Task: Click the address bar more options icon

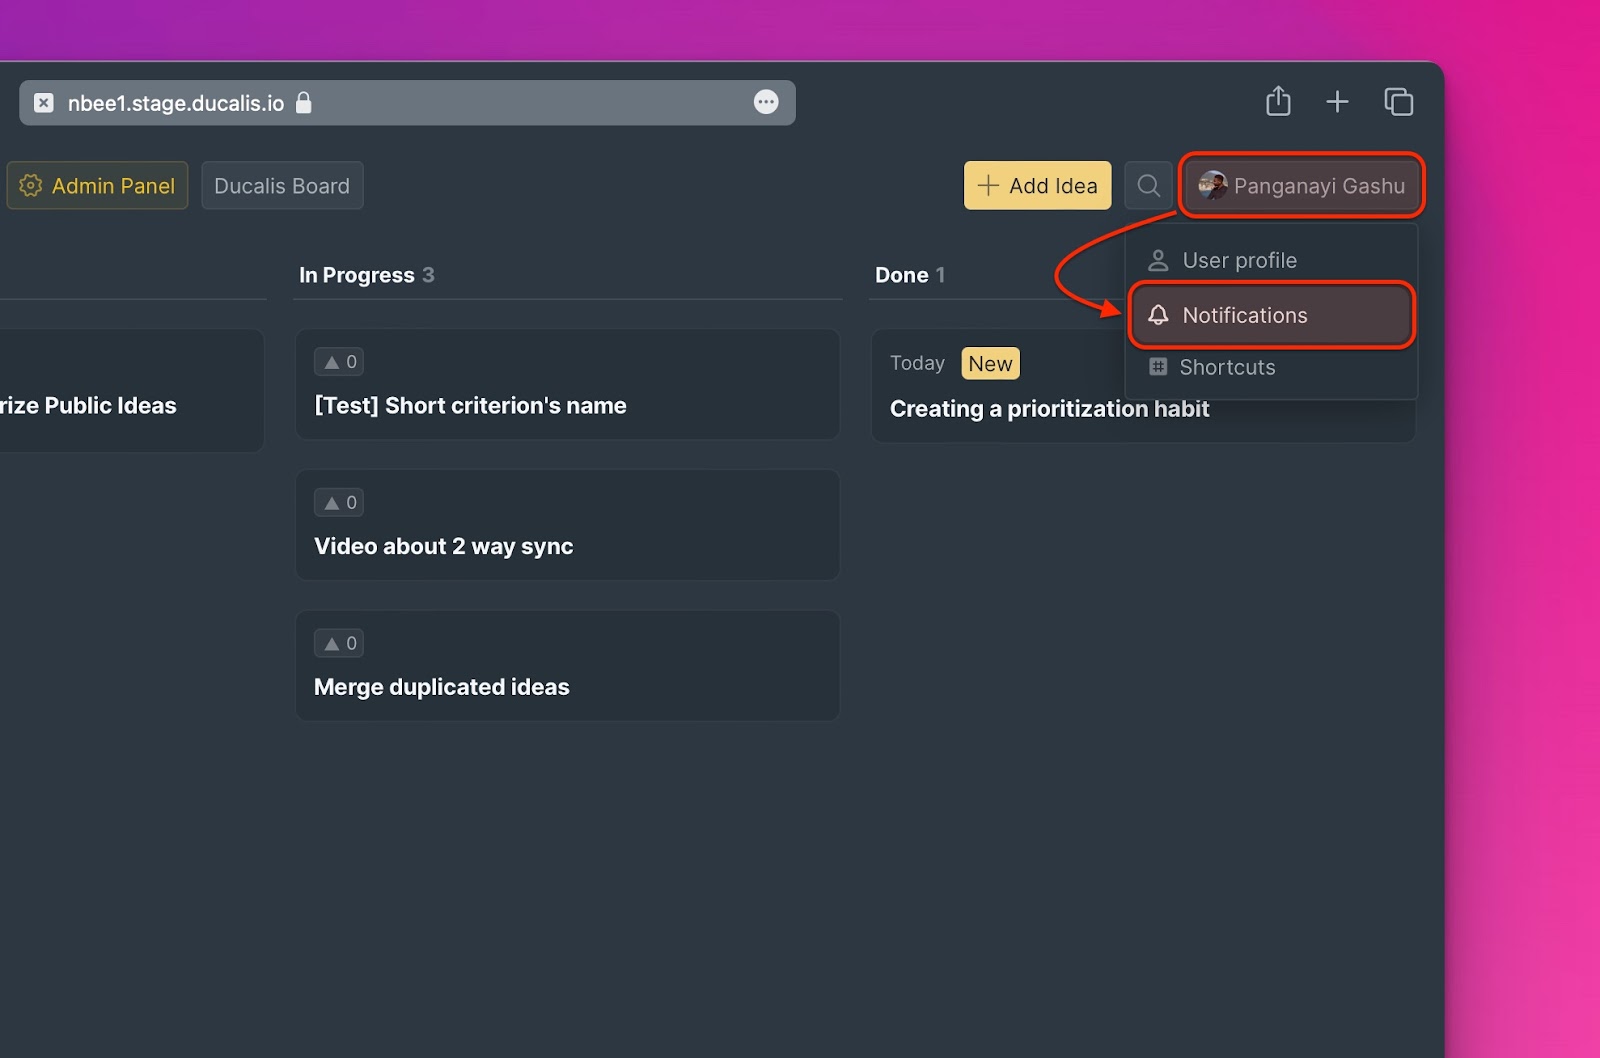Action: (x=766, y=102)
